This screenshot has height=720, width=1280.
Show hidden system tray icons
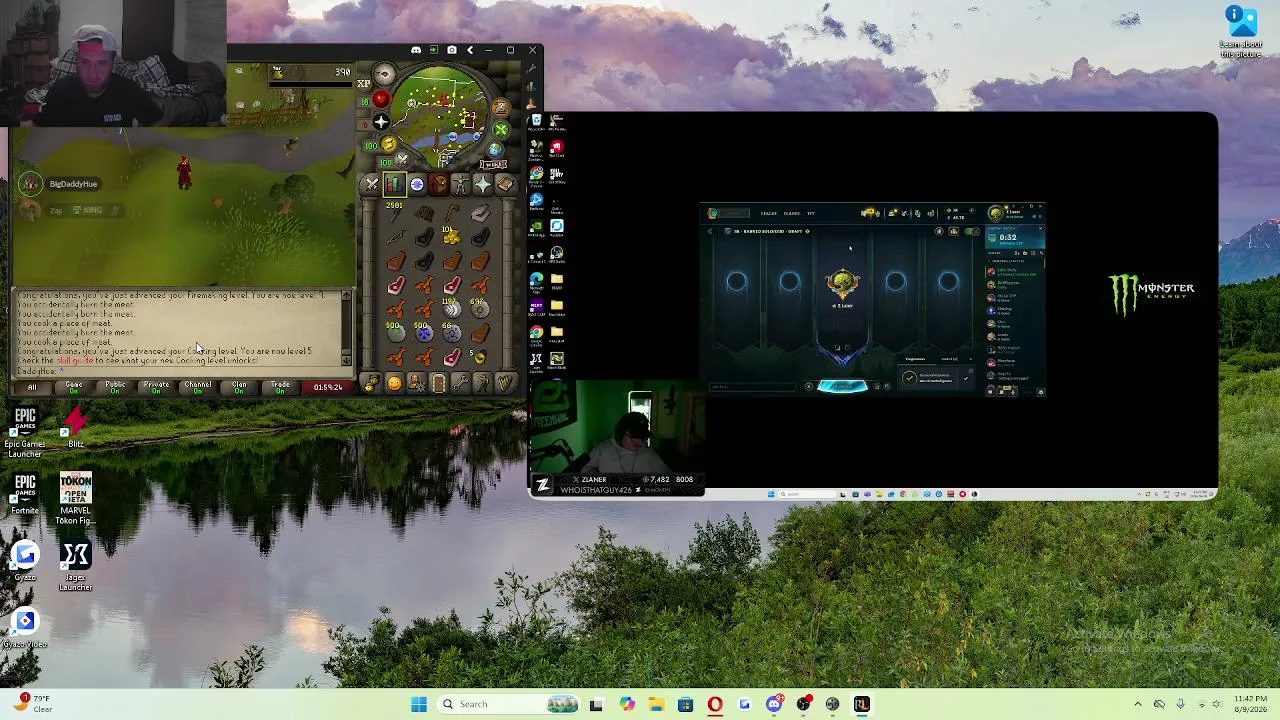point(1137,704)
